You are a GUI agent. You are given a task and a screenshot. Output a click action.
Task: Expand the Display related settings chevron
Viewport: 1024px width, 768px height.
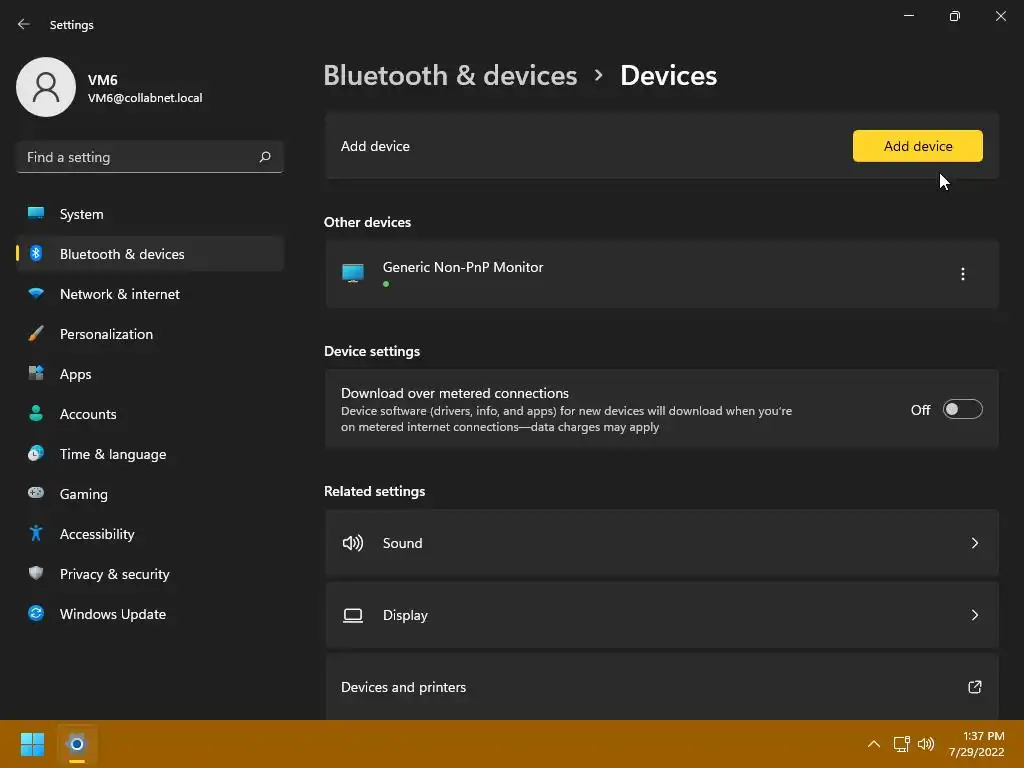click(974, 615)
